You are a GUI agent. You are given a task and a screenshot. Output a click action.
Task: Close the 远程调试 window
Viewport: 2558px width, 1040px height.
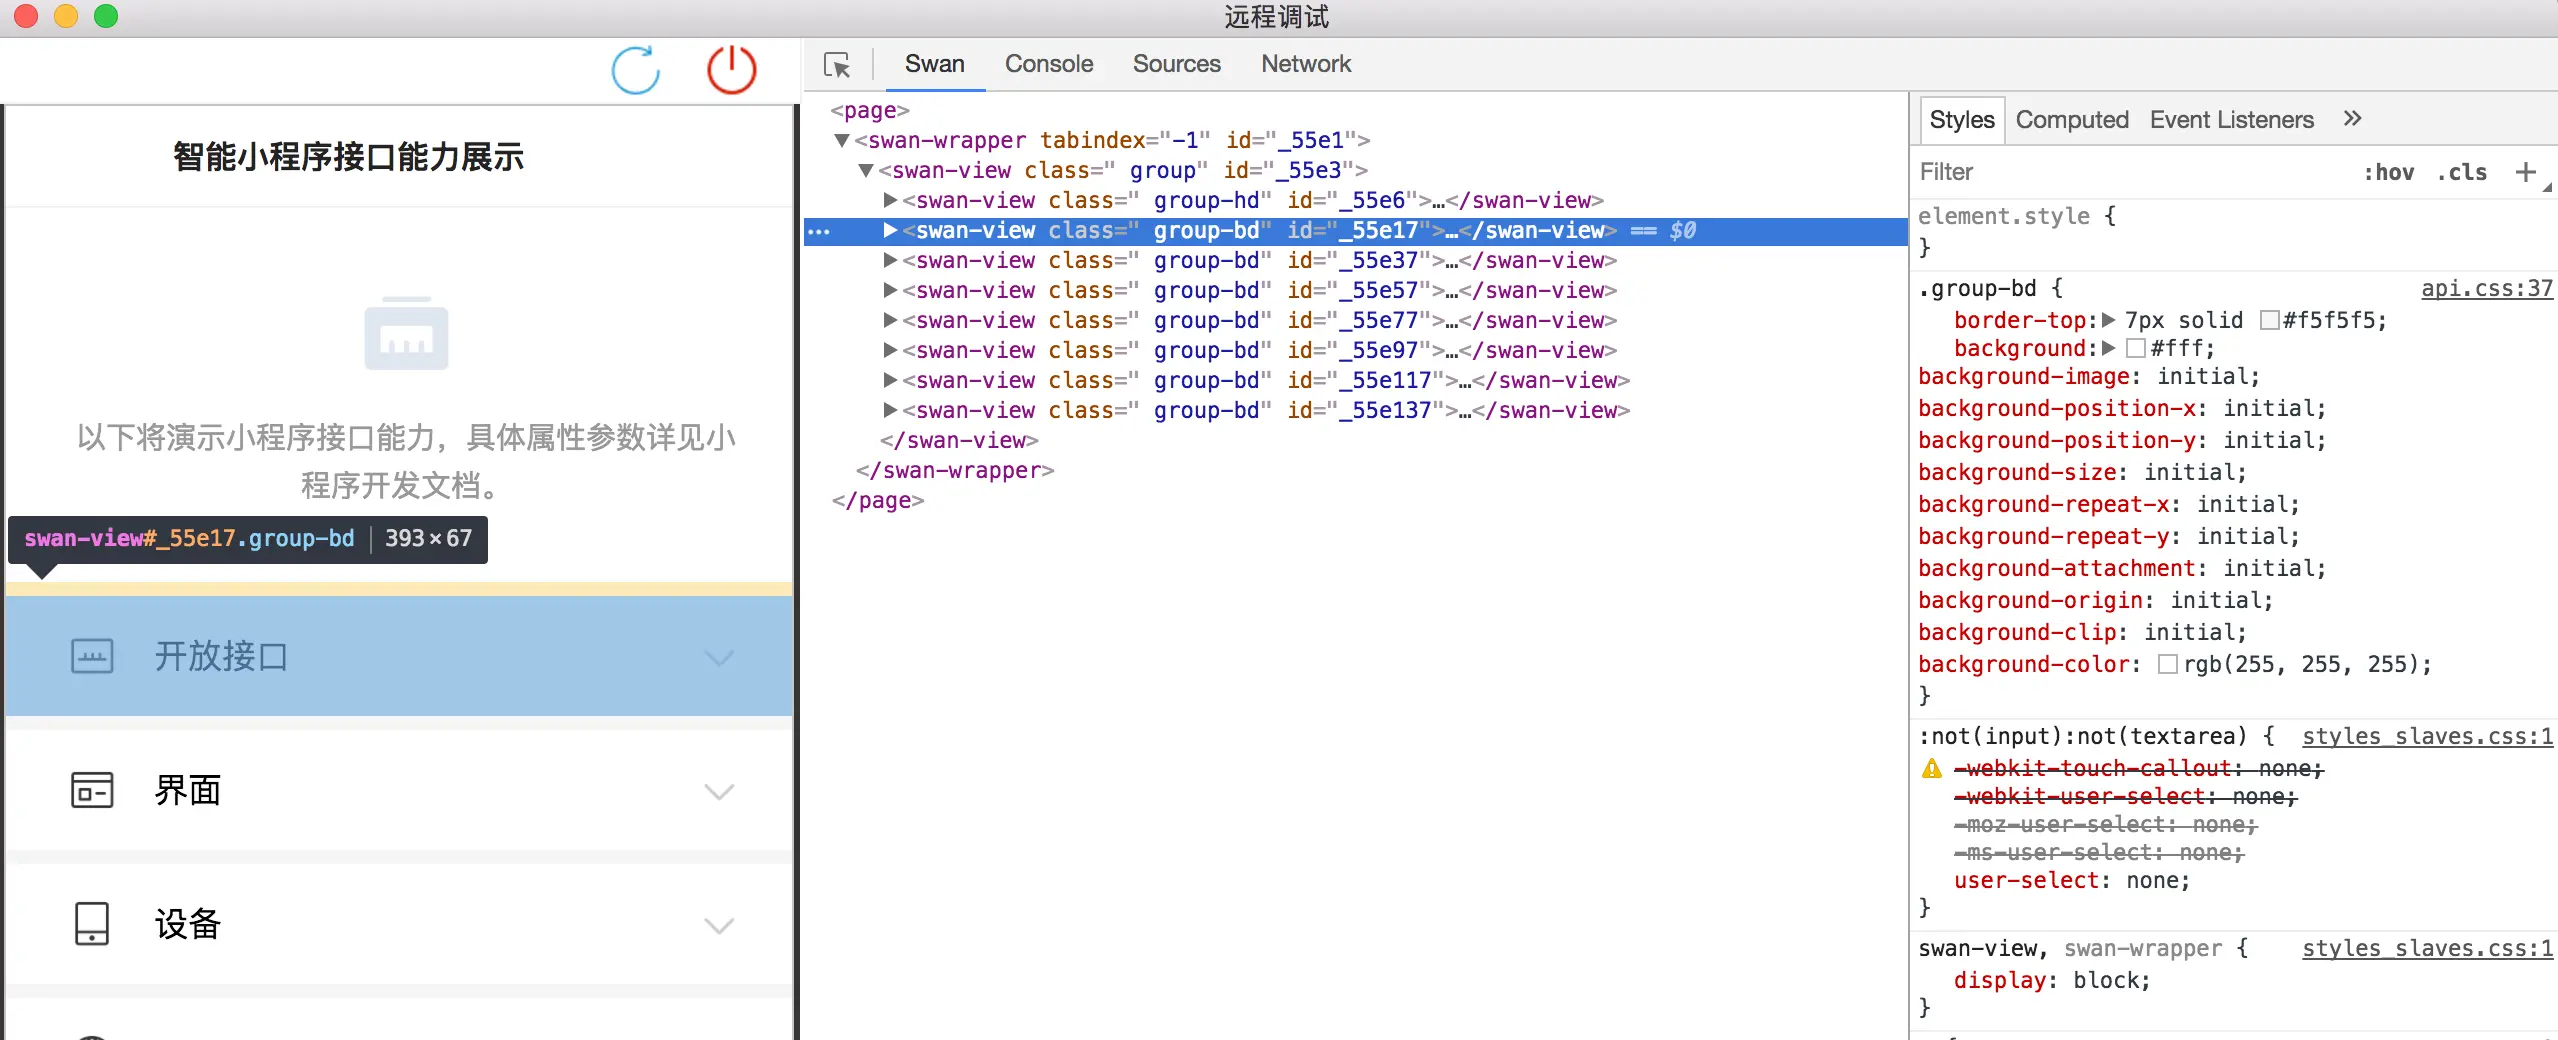point(26,17)
